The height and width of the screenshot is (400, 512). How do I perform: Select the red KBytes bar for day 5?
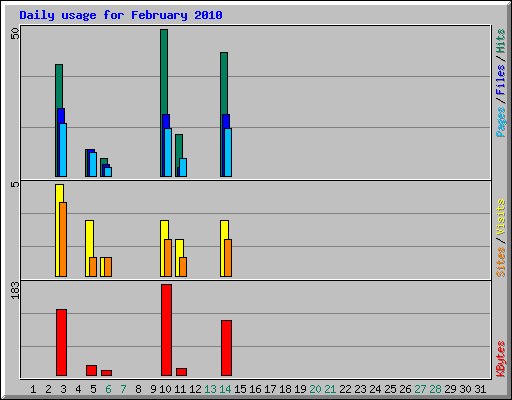pos(91,370)
